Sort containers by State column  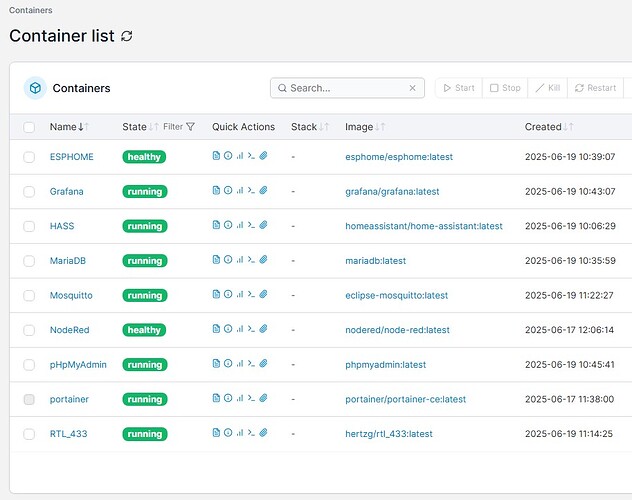pyautogui.click(x=140, y=127)
